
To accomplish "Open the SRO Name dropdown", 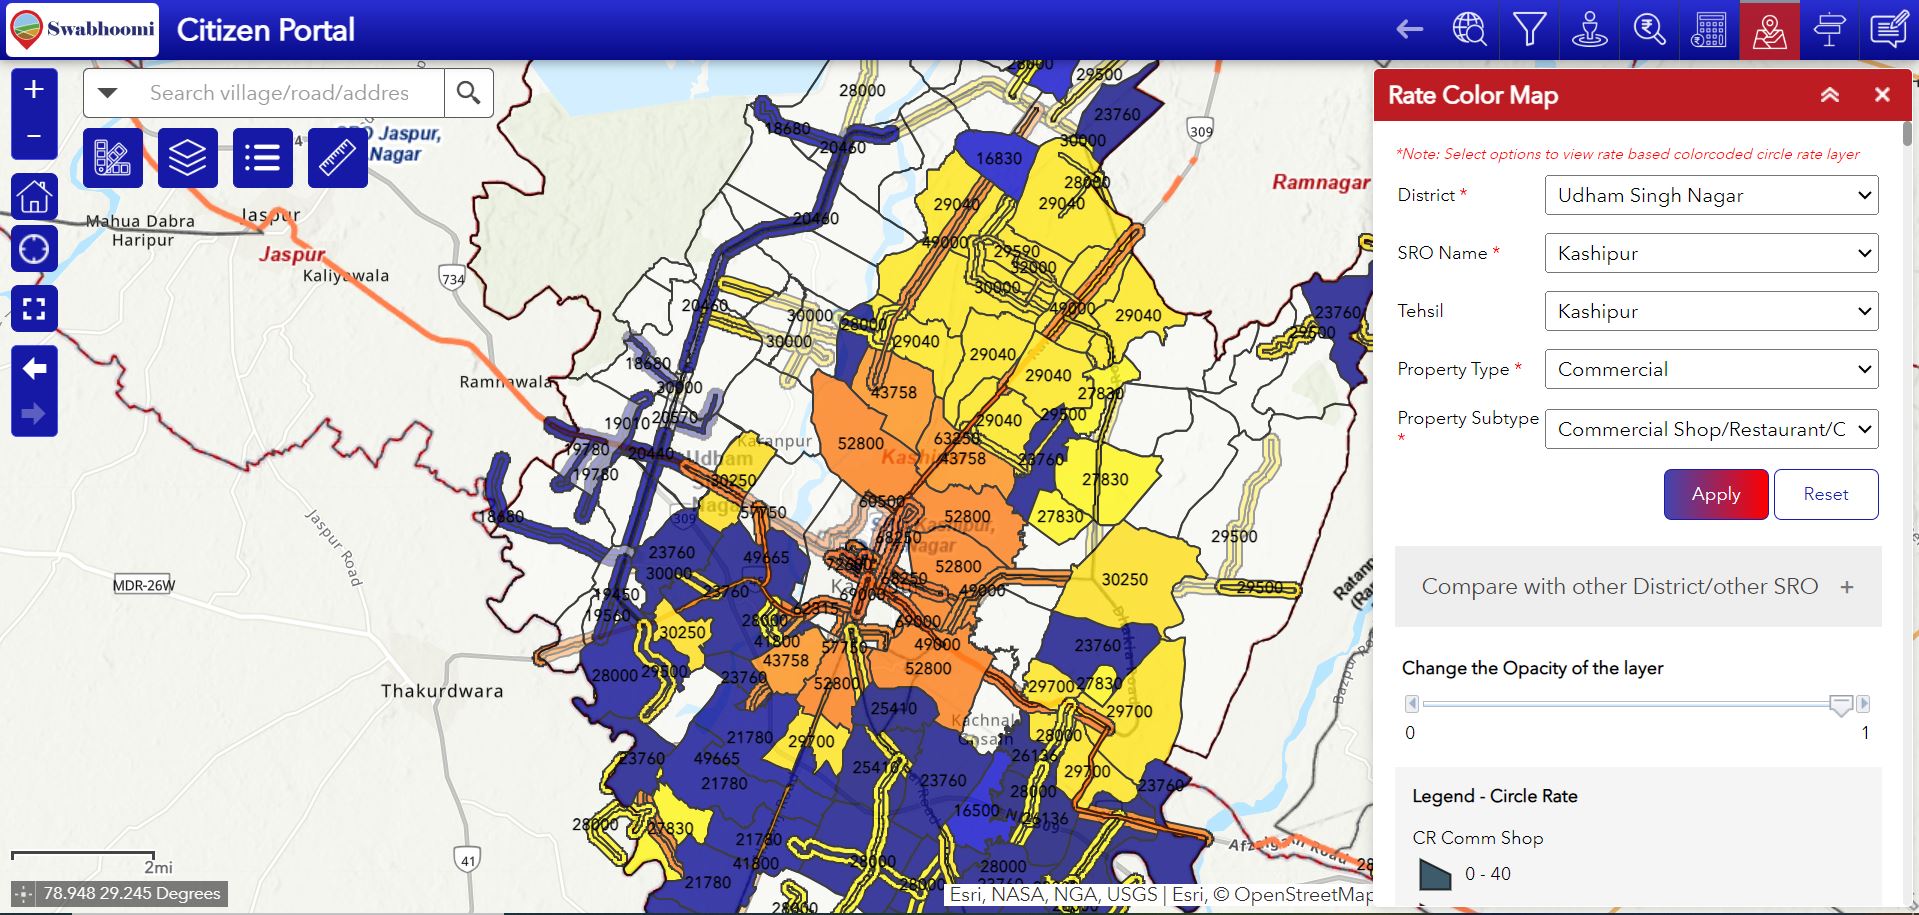I will pyautogui.click(x=1711, y=253).
